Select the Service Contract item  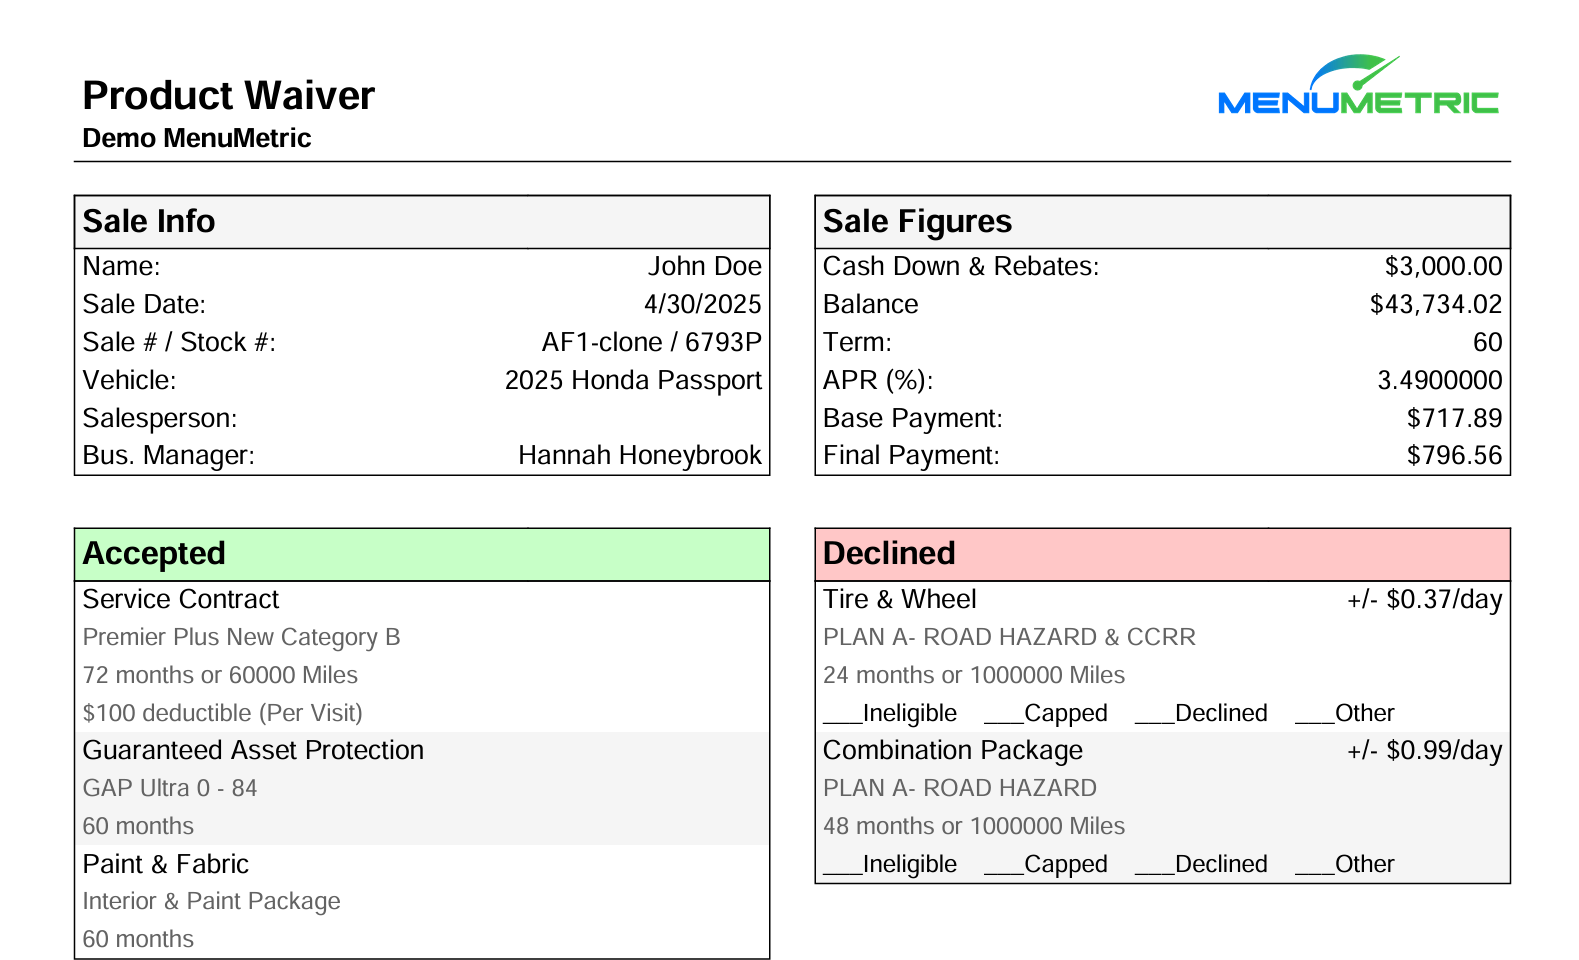(x=181, y=599)
